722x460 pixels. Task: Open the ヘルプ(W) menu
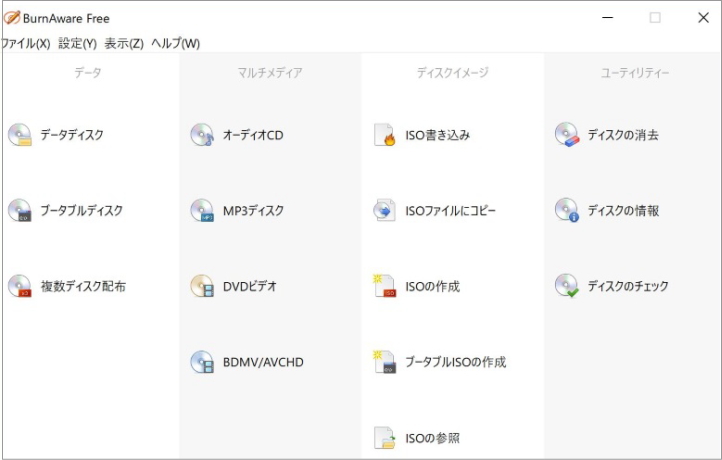tap(175, 44)
